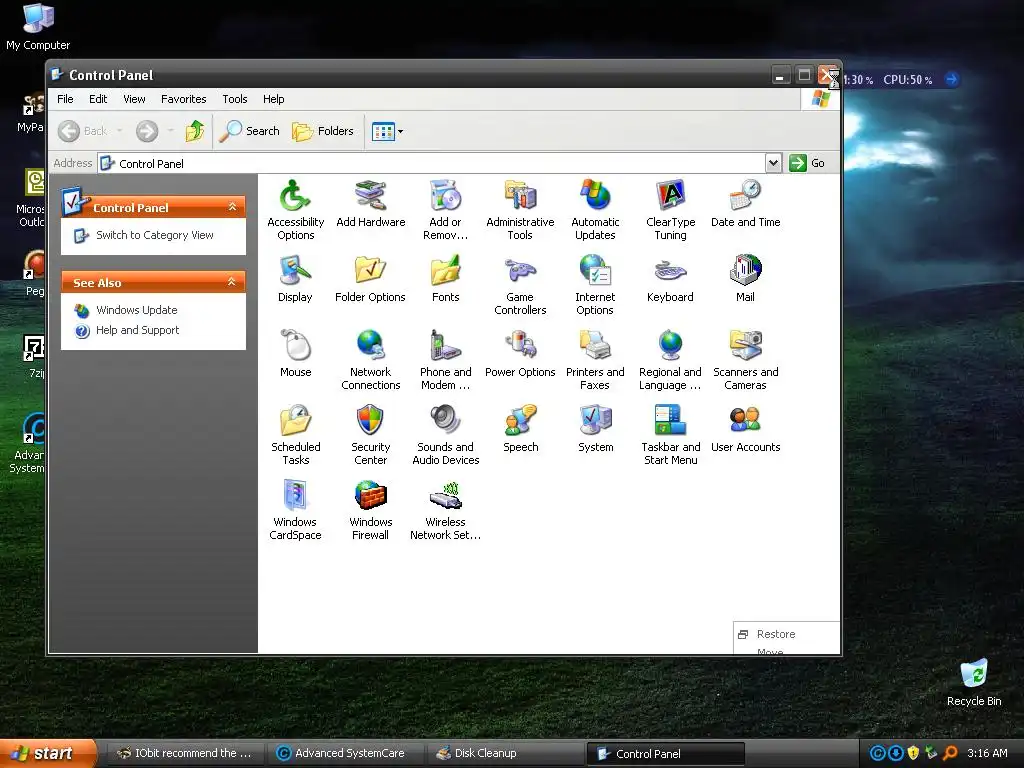Open Windows Firewall
The height and width of the screenshot is (768, 1024).
[370, 509]
